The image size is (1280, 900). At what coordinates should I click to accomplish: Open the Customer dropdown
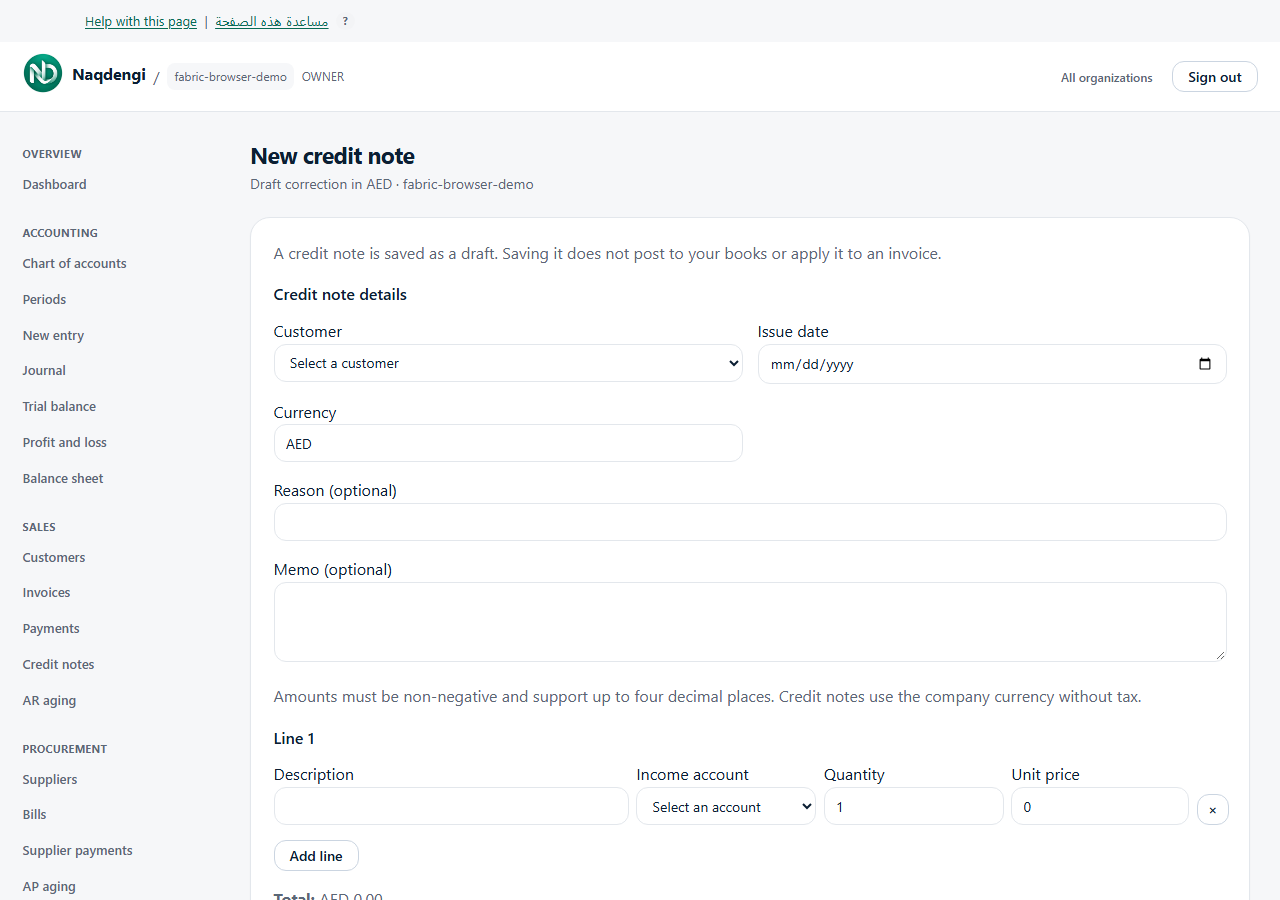click(508, 363)
